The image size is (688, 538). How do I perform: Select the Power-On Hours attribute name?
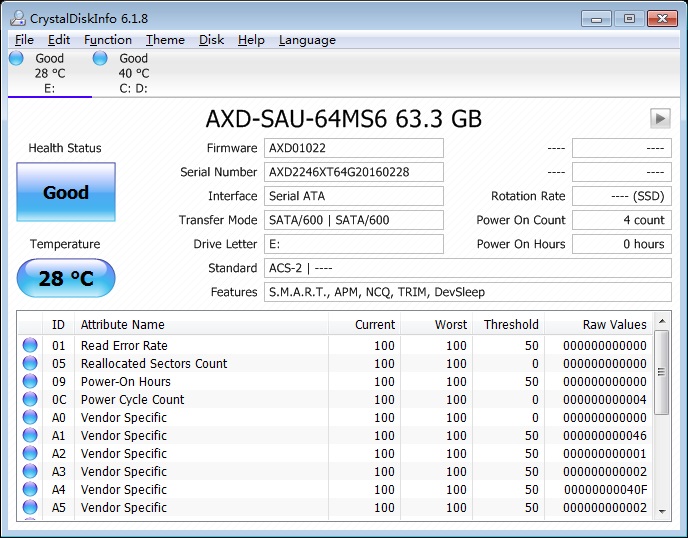(x=125, y=381)
